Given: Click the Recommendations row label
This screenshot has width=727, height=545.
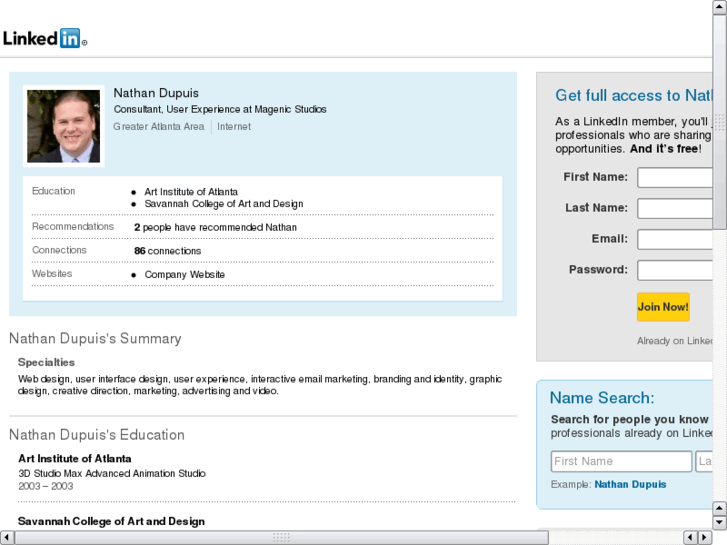Looking at the screenshot, I should pos(73,226).
